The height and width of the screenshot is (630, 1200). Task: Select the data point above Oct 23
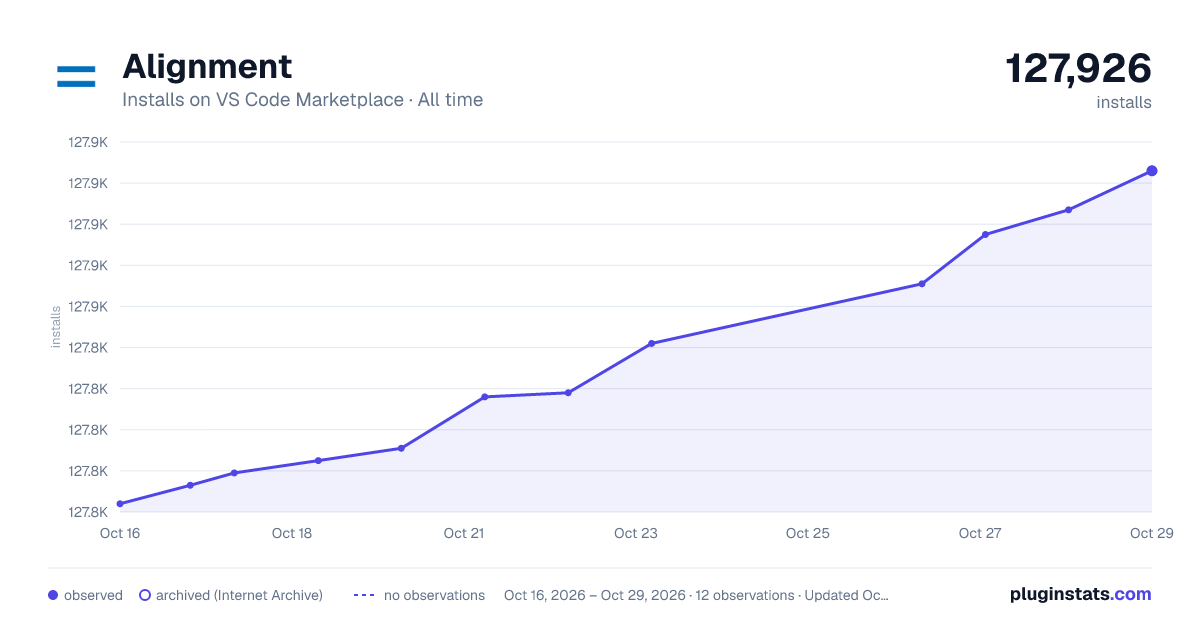tap(651, 343)
